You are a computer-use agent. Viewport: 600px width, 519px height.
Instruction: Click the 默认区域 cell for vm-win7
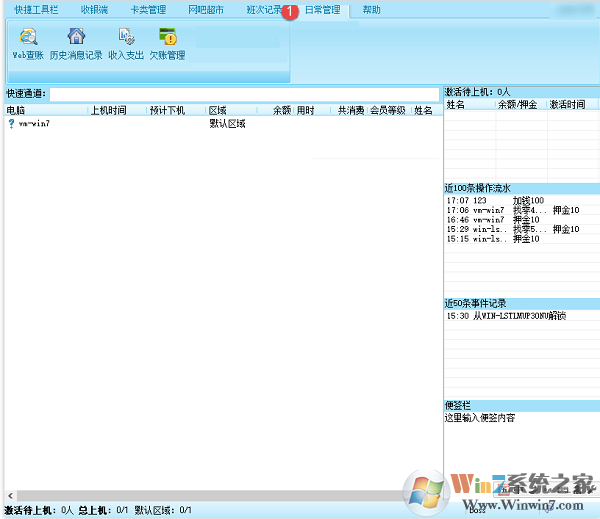227,124
